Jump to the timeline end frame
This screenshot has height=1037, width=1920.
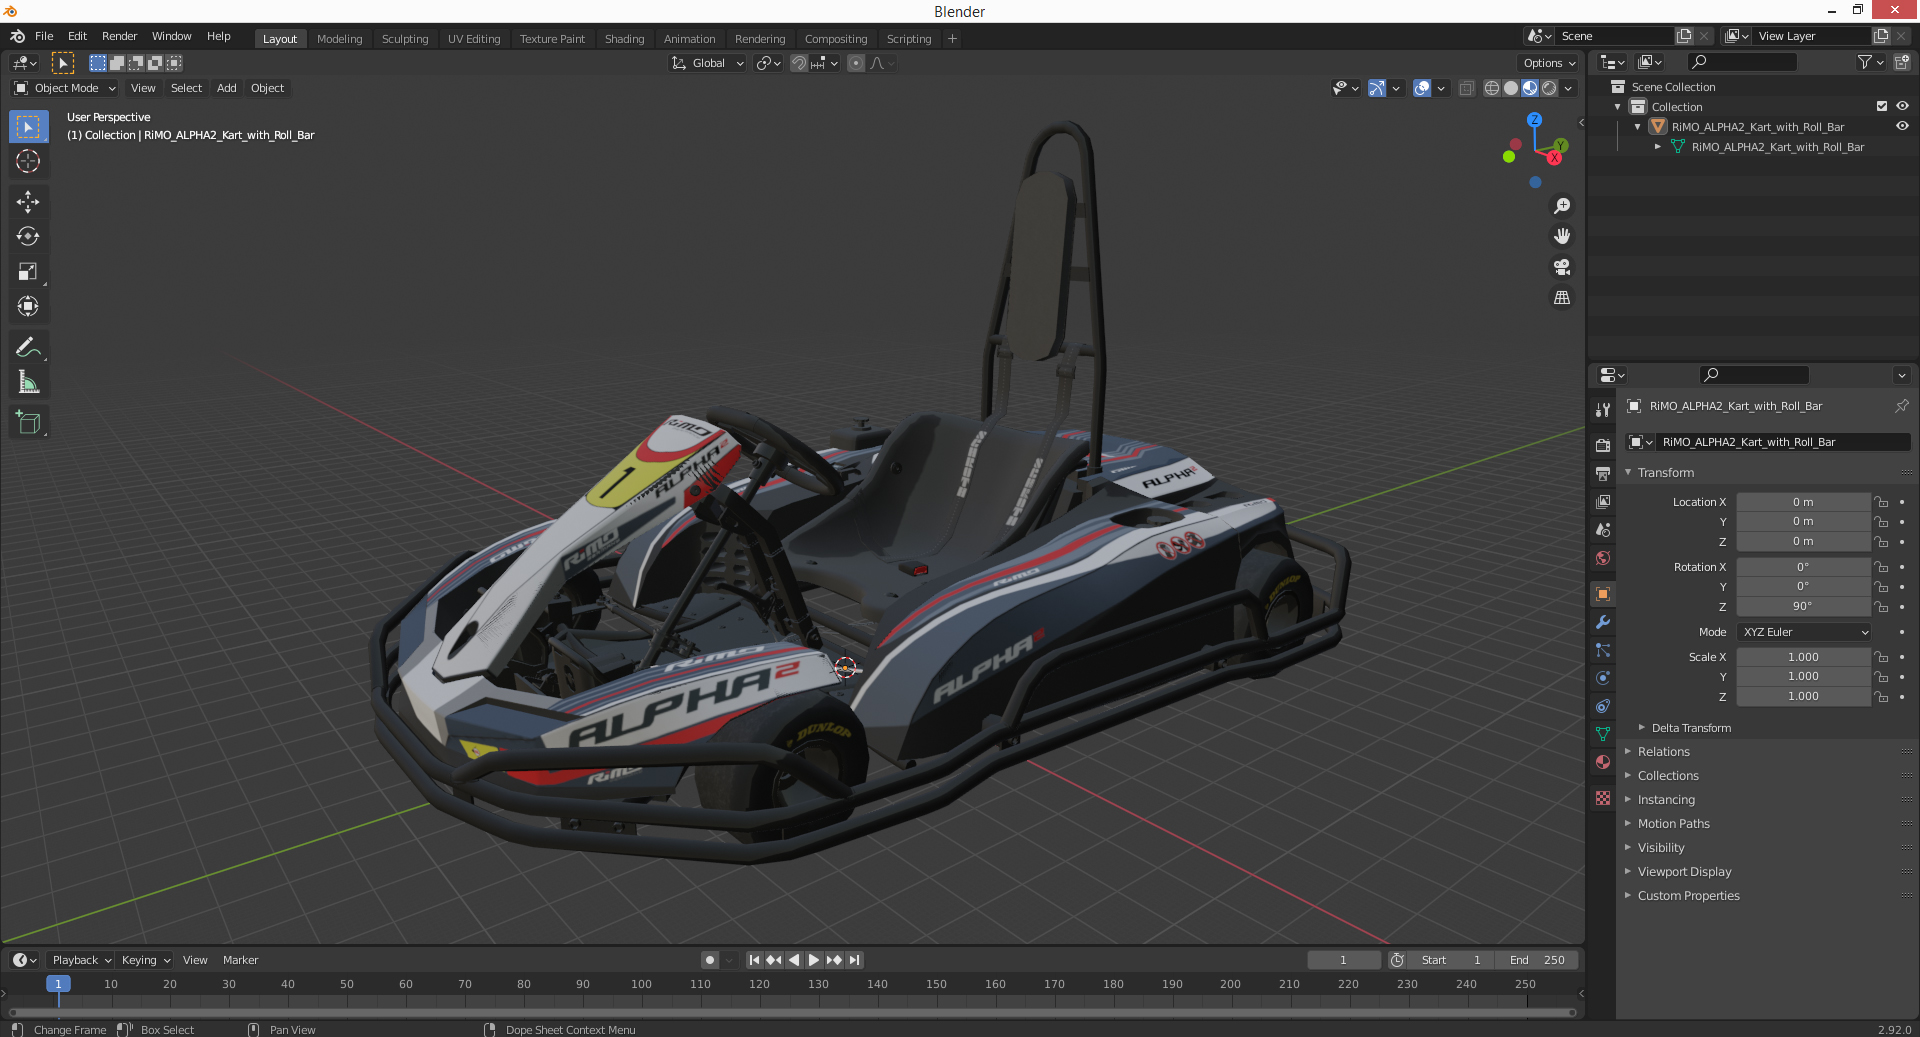click(854, 960)
